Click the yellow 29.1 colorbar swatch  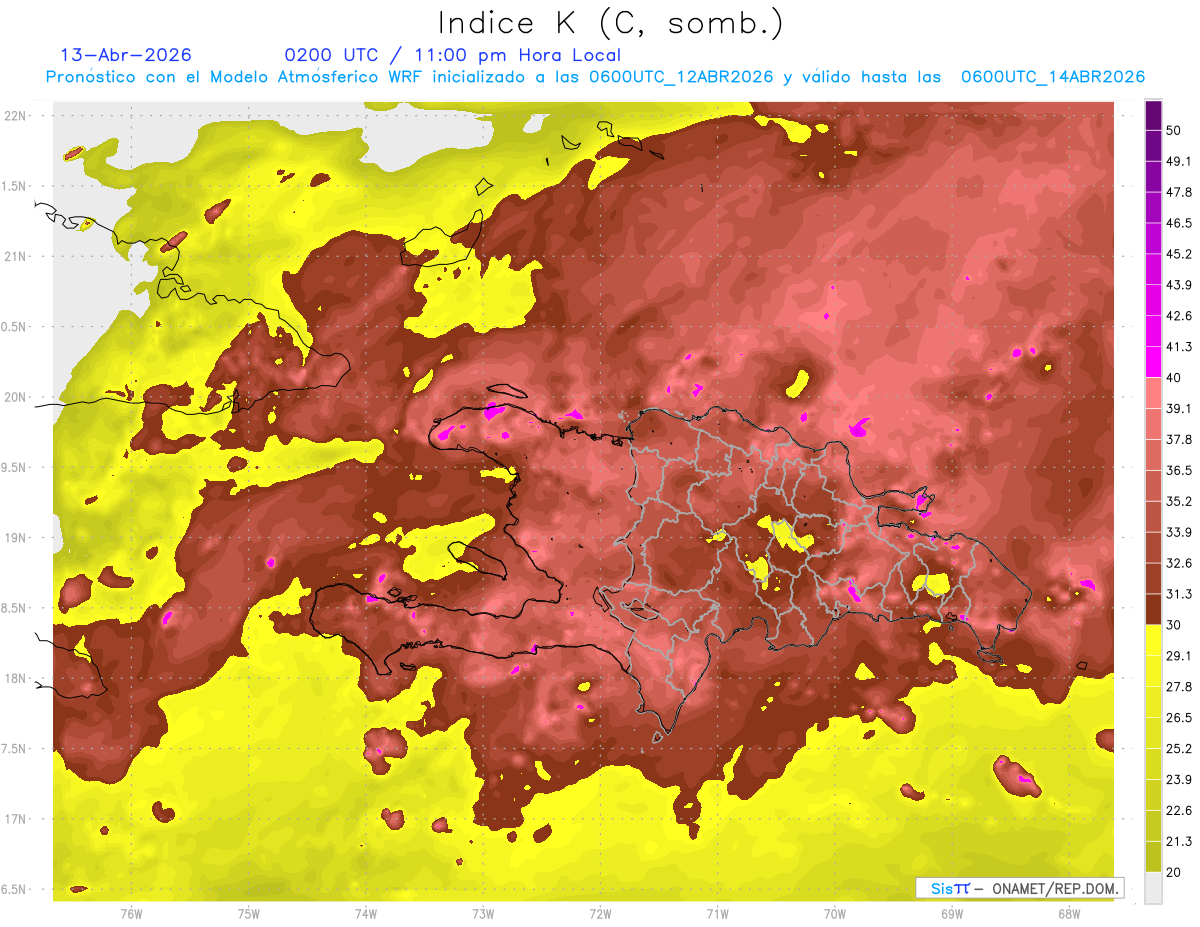click(x=1153, y=640)
